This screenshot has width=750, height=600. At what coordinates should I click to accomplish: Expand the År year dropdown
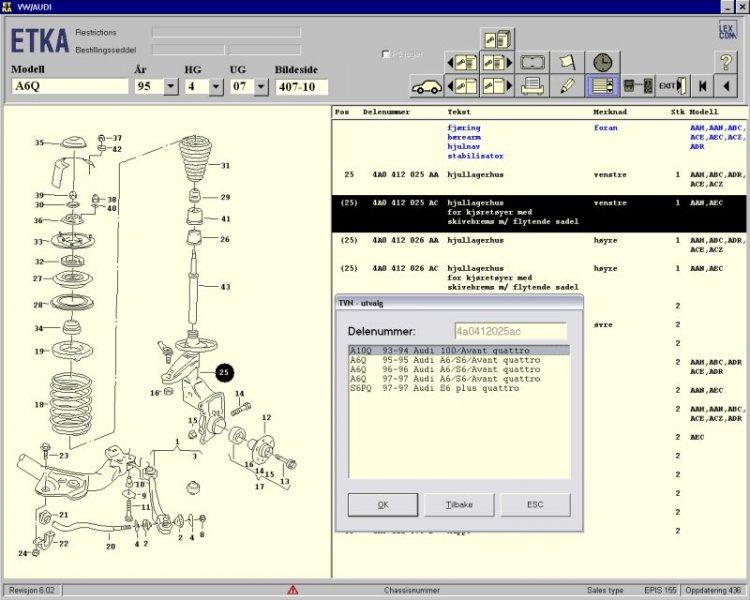(171, 87)
